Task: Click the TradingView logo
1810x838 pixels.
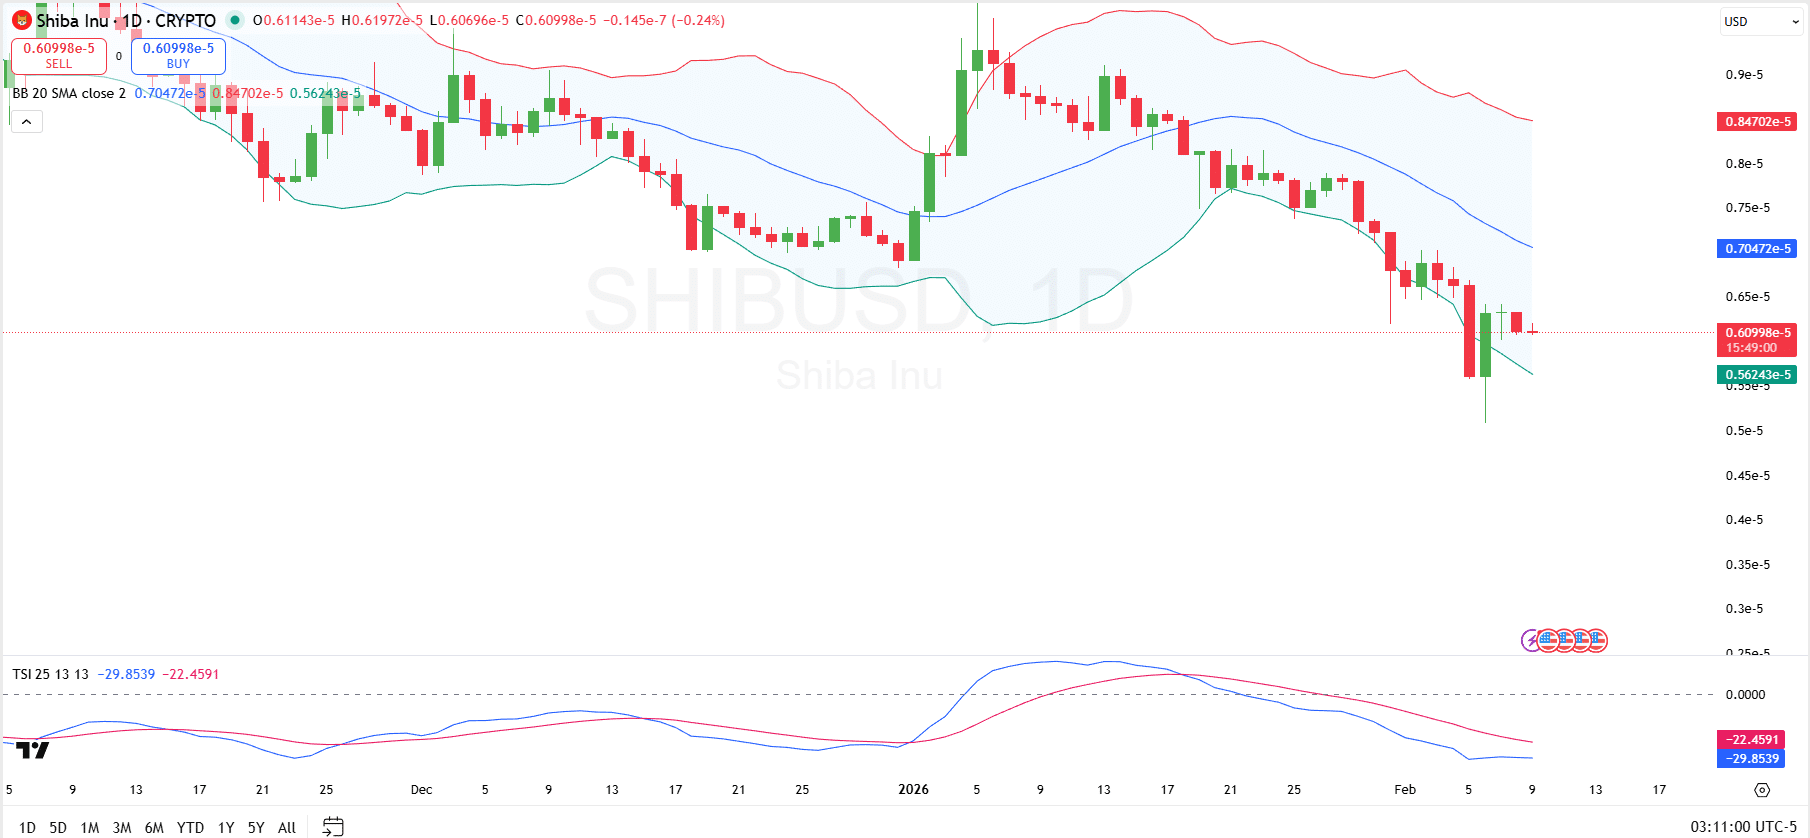Action: point(33,749)
